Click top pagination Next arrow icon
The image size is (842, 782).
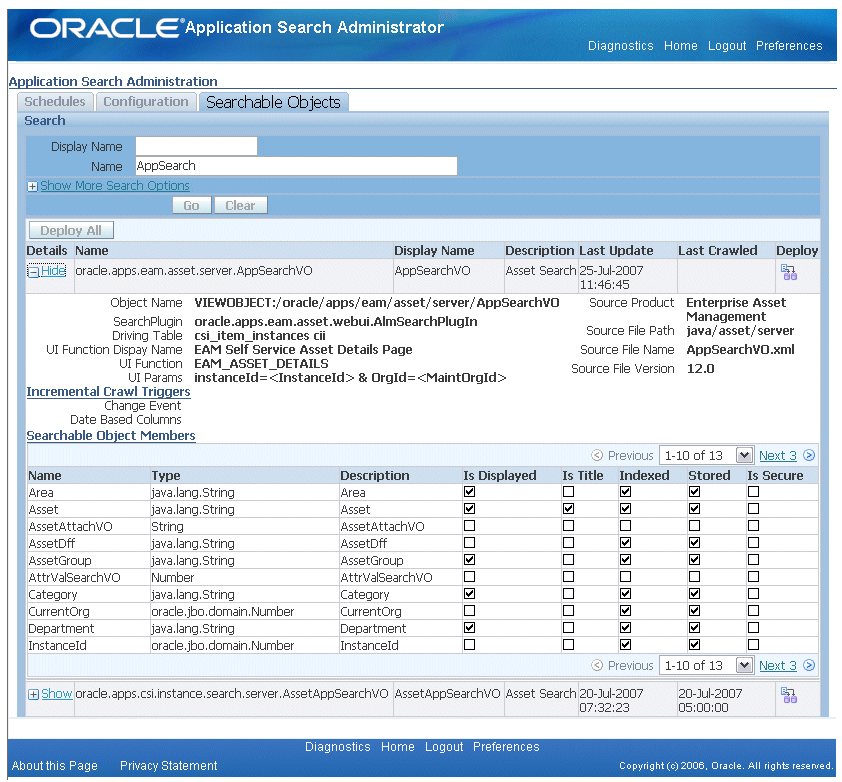pos(809,455)
